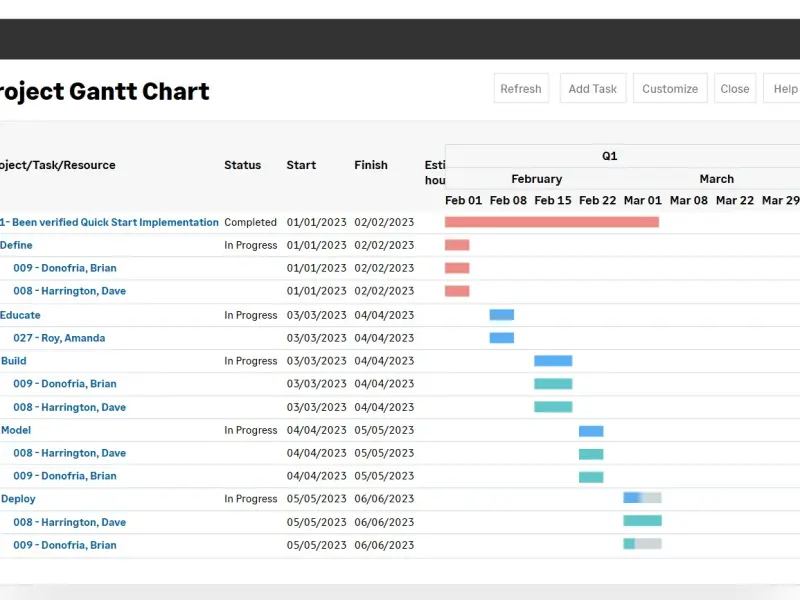Click the long red project Gantt bar
Viewport: 800px width, 600px height.
point(551,222)
